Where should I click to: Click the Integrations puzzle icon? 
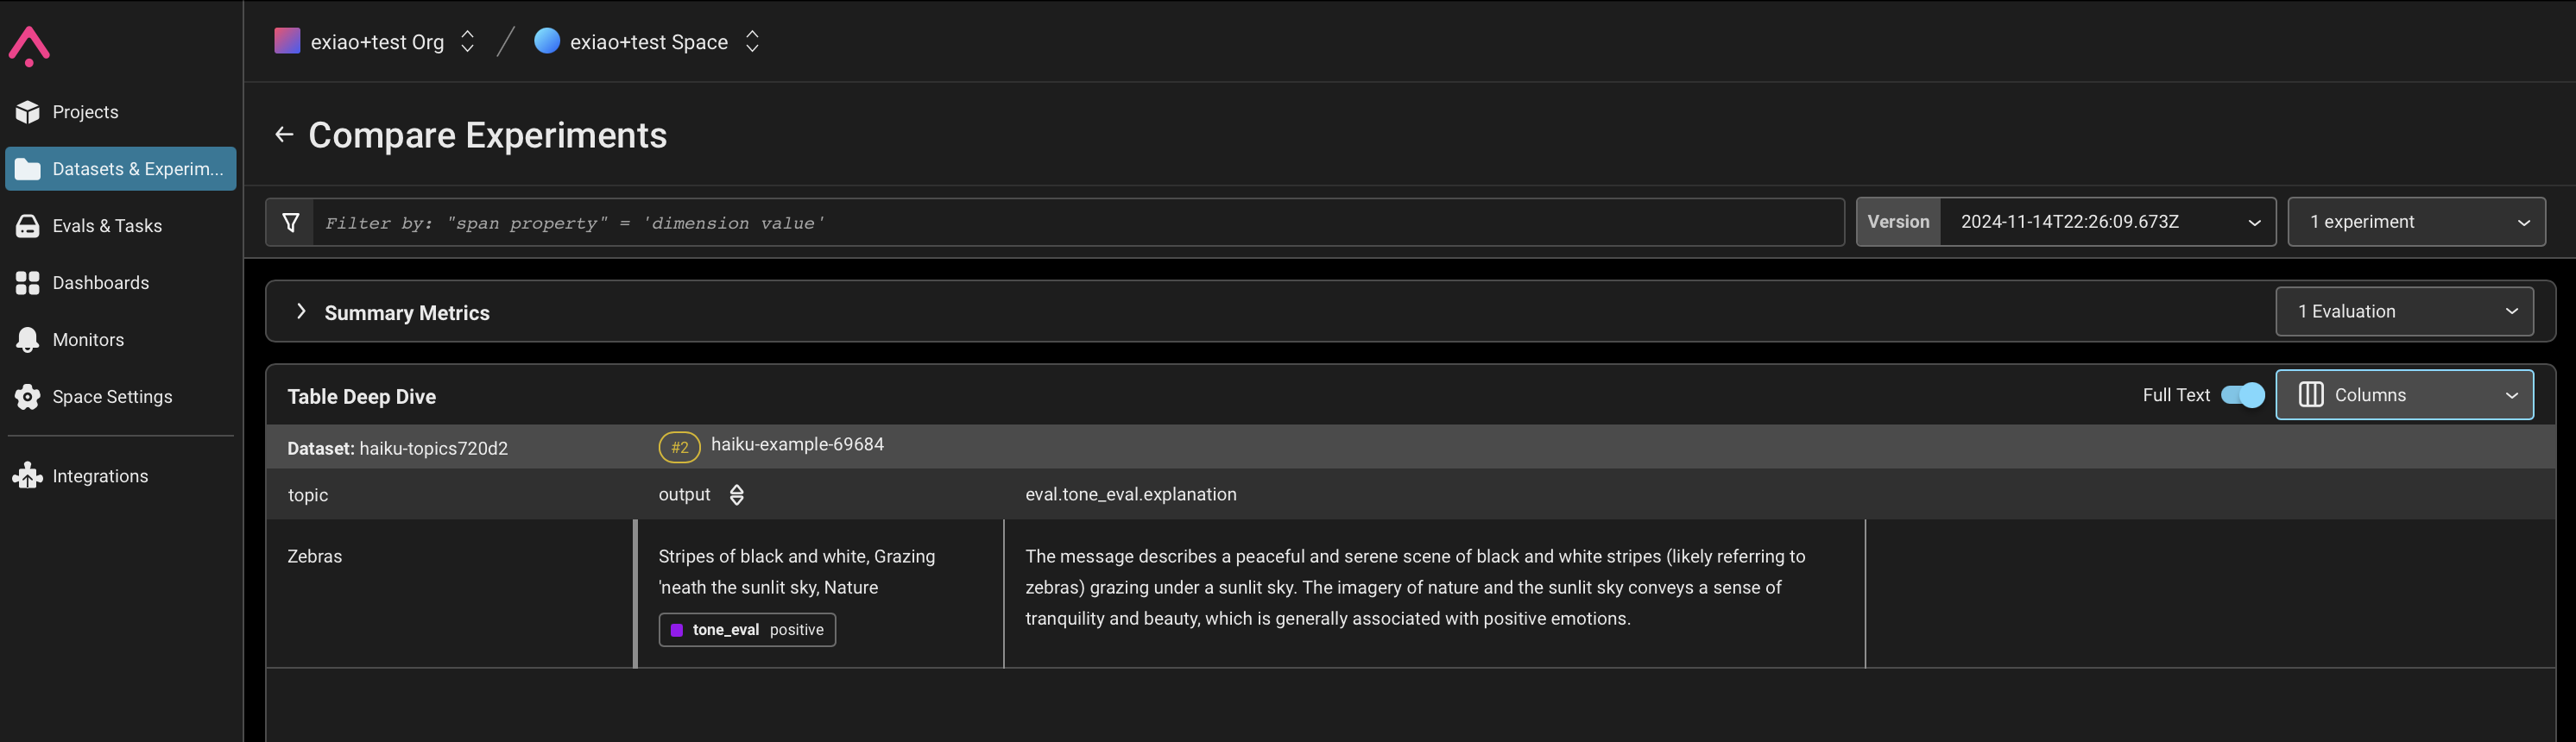(x=28, y=476)
